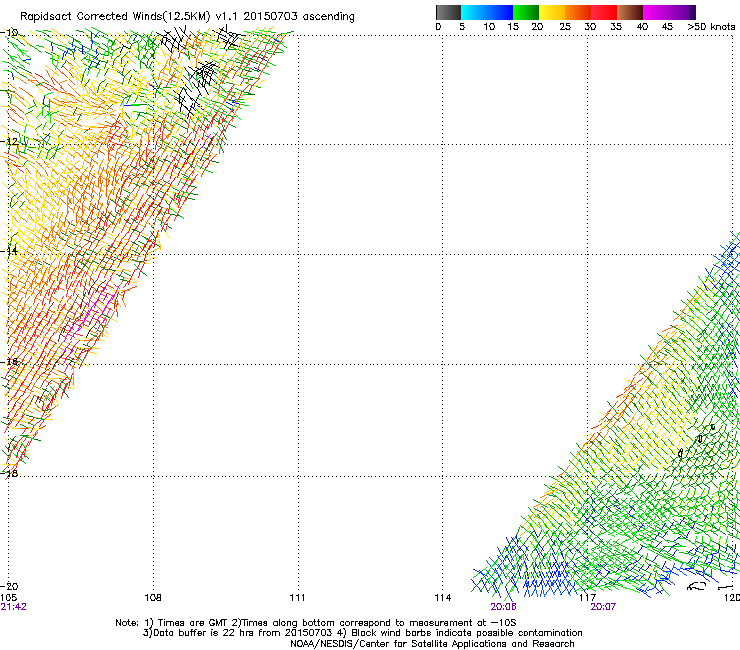Viewport: 740px width, 650px height.
Task: Click the '35' label under the color bar
Action: [616, 27]
